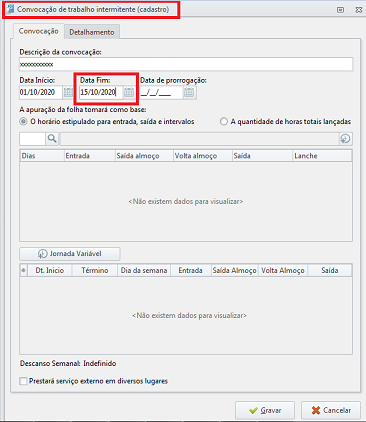
Task: Click the Saída Almoço header in lower grid
Action: pos(235,270)
